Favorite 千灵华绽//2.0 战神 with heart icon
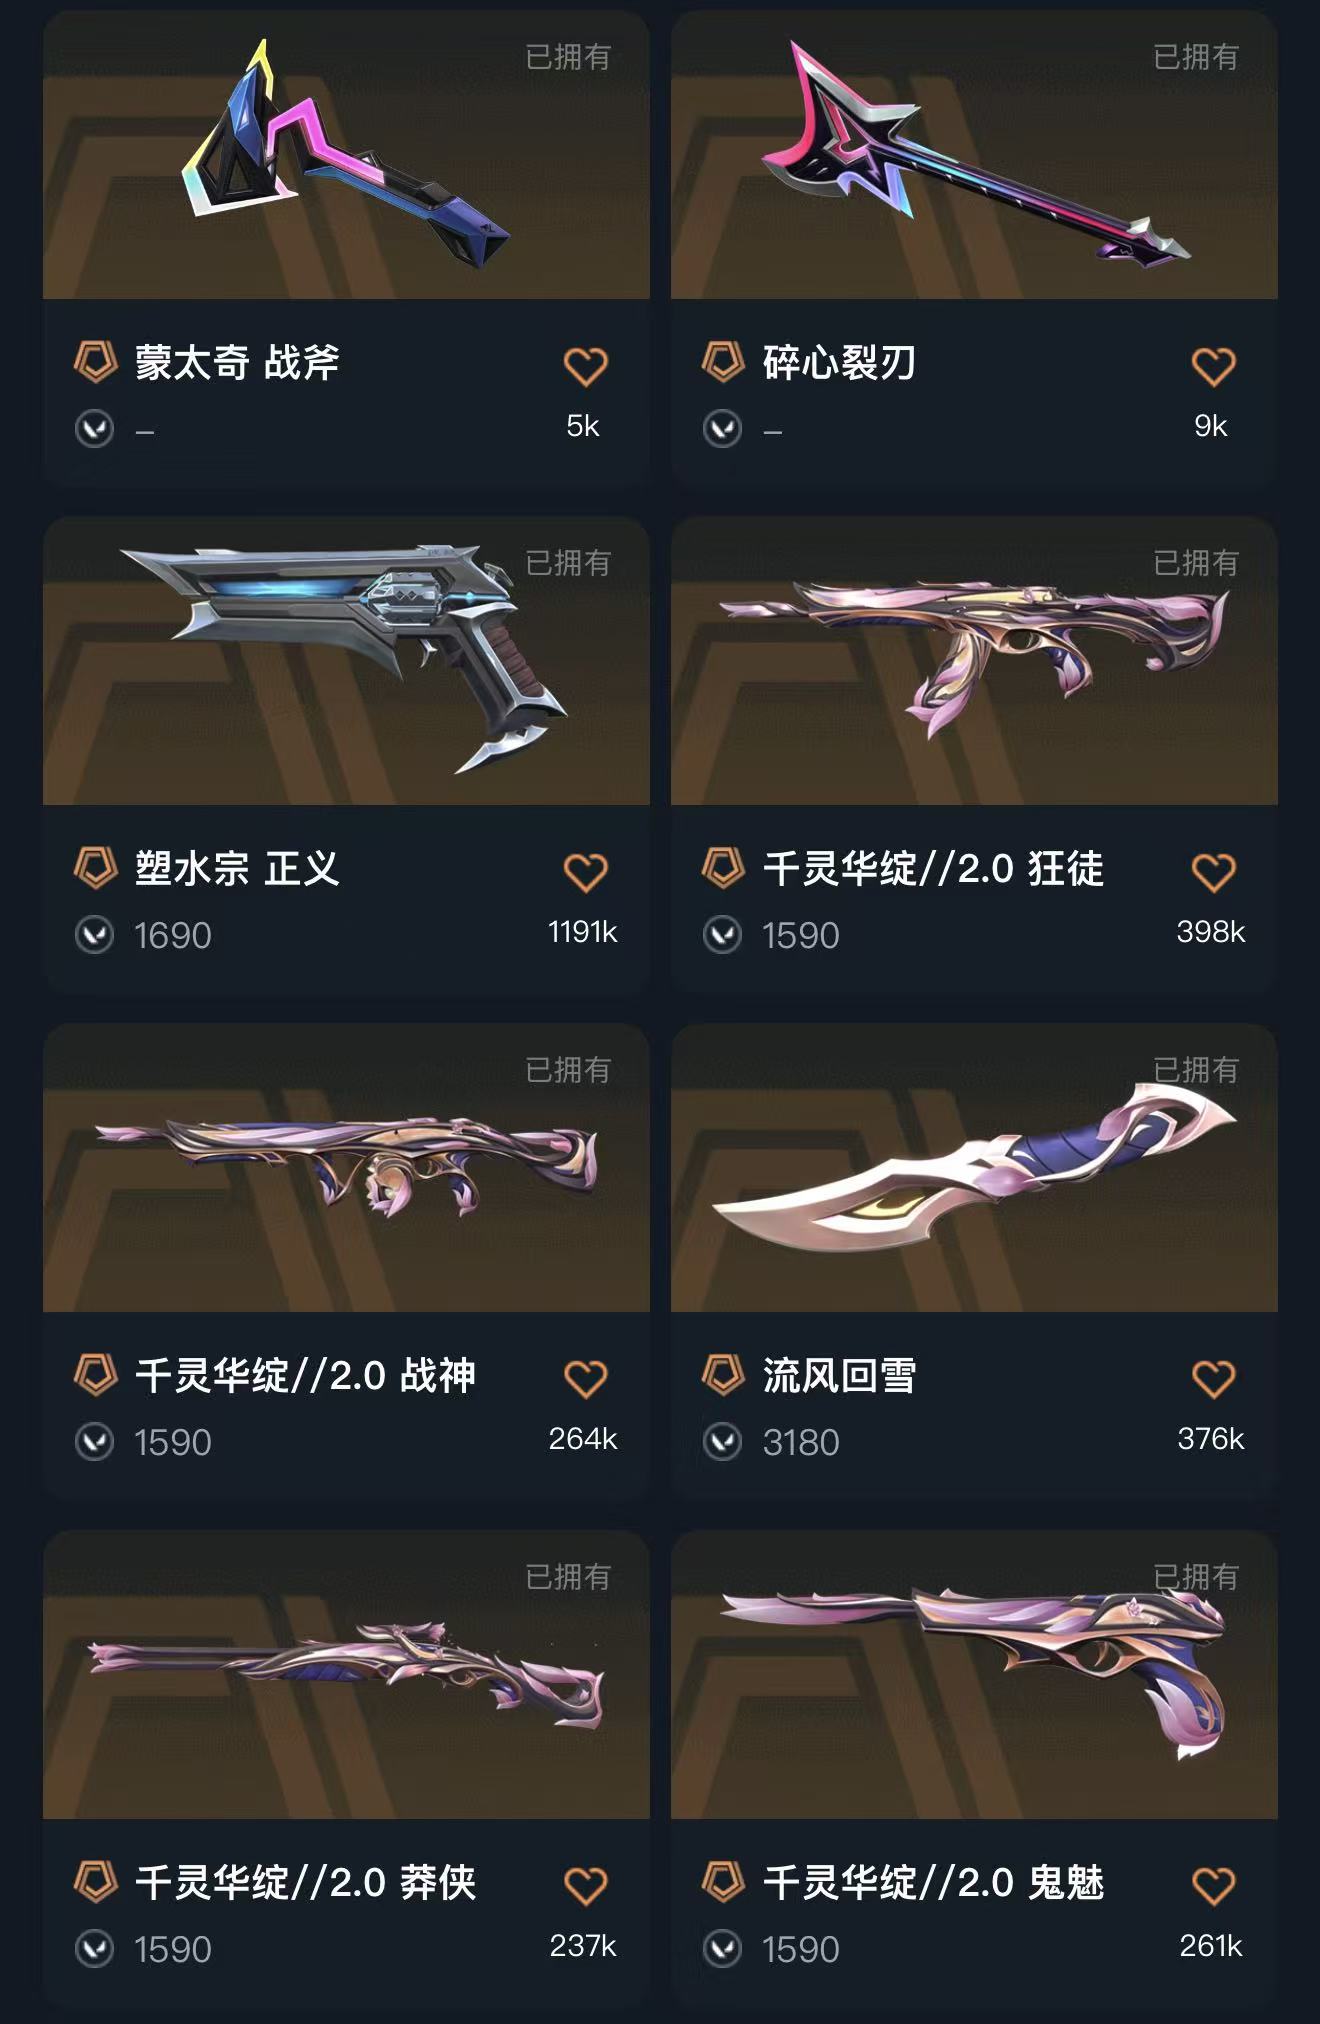 (585, 1380)
